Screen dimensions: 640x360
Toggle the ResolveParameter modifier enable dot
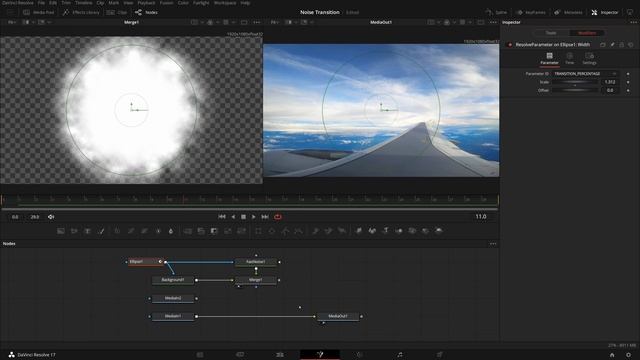(x=510, y=44)
